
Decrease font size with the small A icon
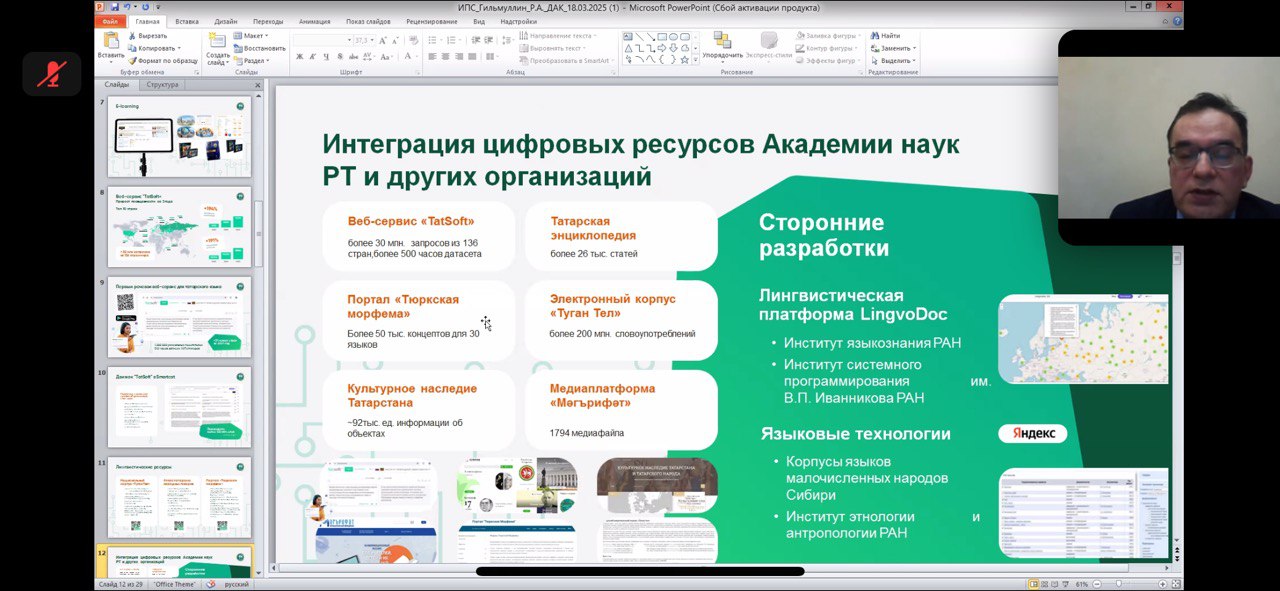[394, 40]
